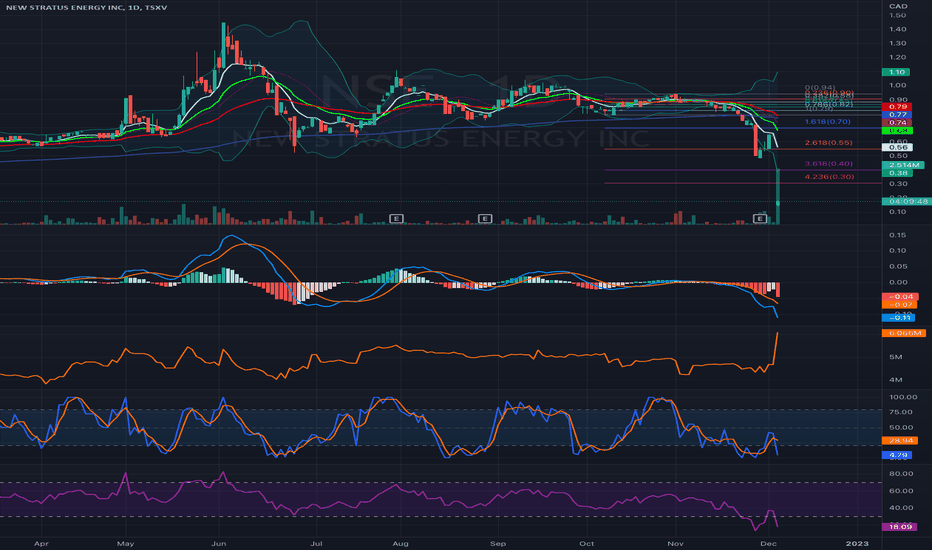Screen dimensions: 932x550
Task: Select the green 1.10 price label
Action: [x=896, y=72]
